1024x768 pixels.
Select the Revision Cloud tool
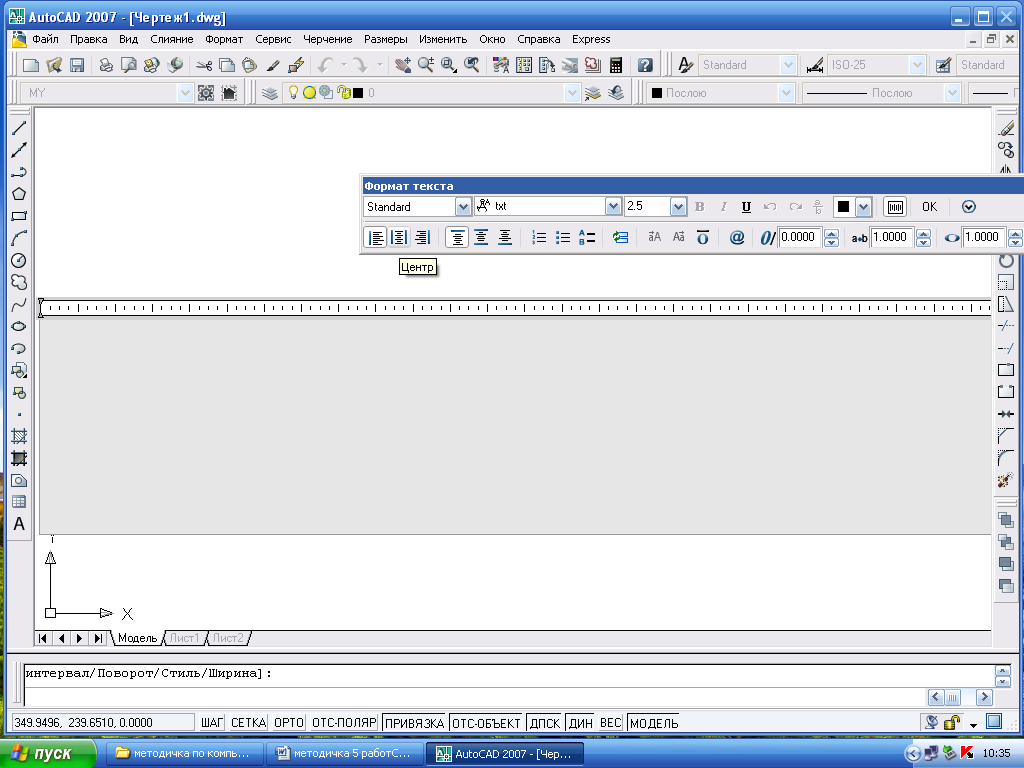tap(19, 282)
